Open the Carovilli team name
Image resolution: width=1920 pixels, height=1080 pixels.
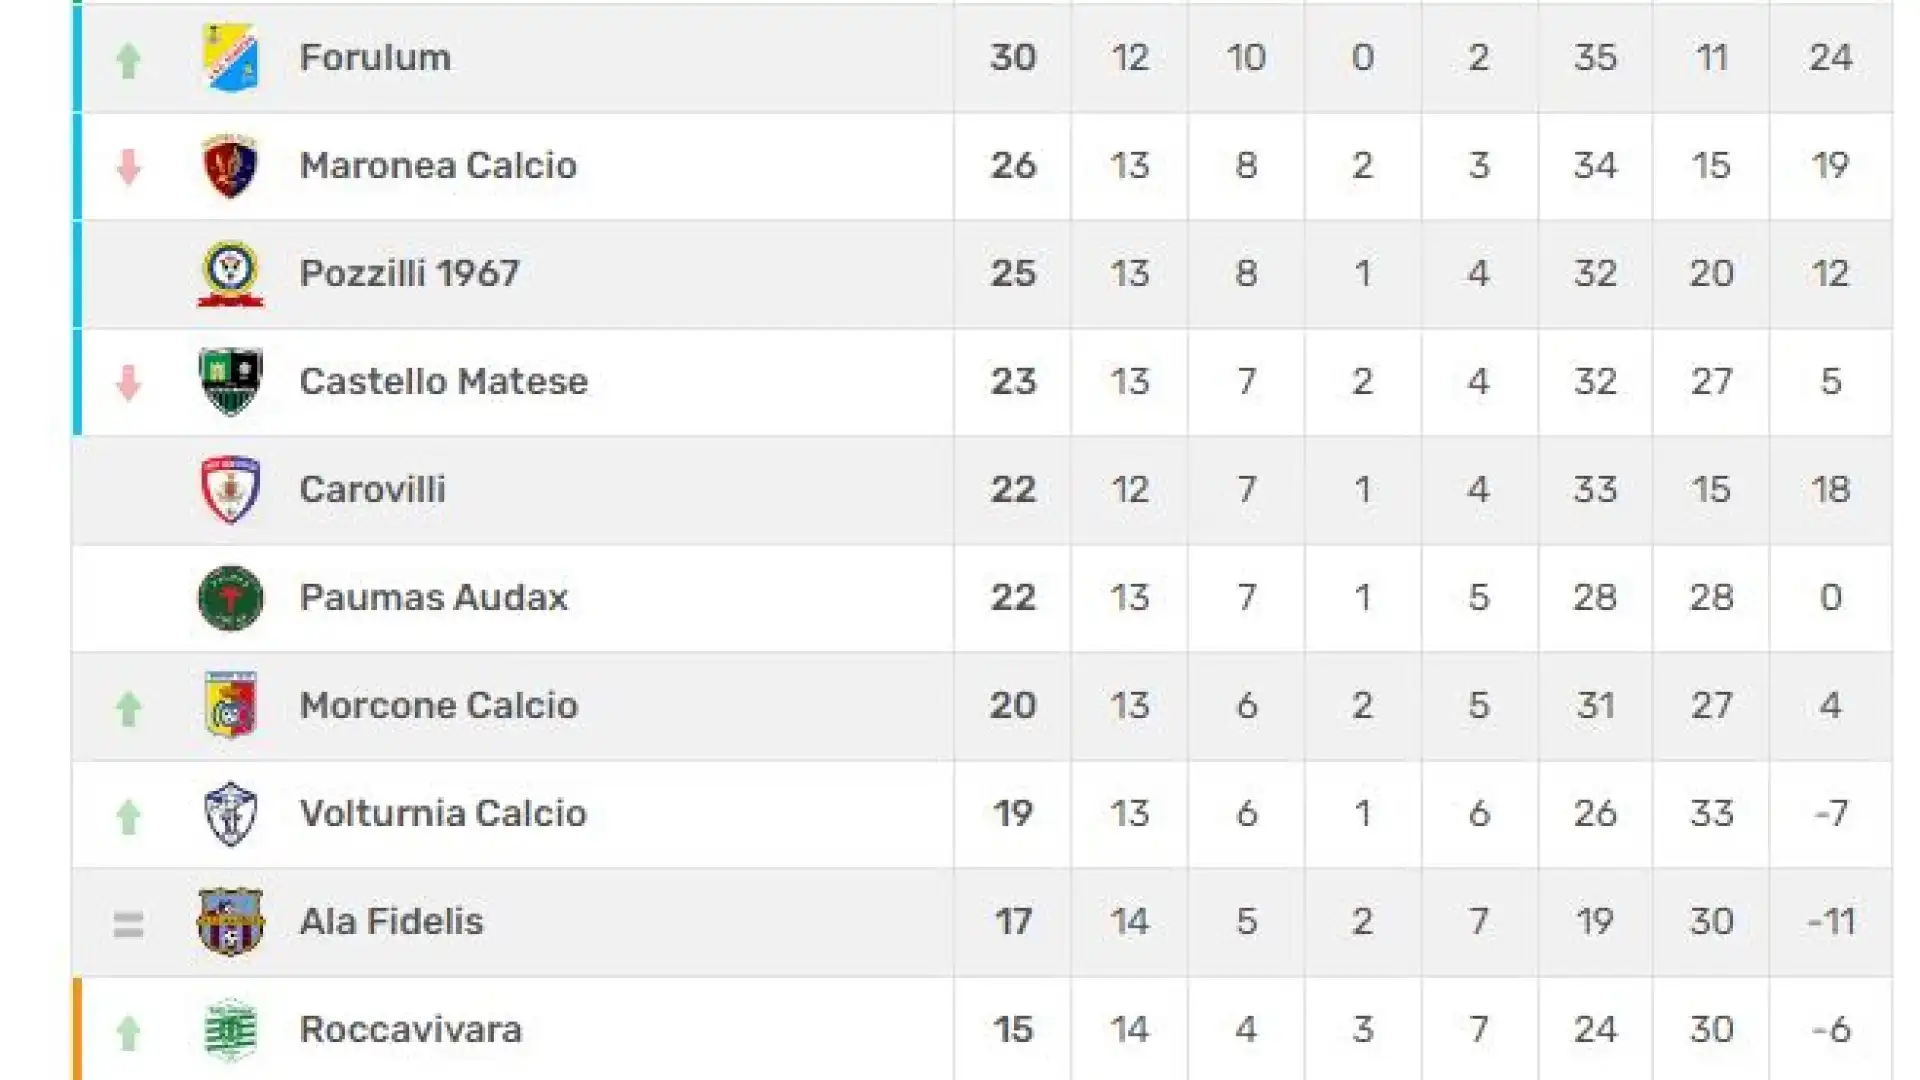(372, 489)
